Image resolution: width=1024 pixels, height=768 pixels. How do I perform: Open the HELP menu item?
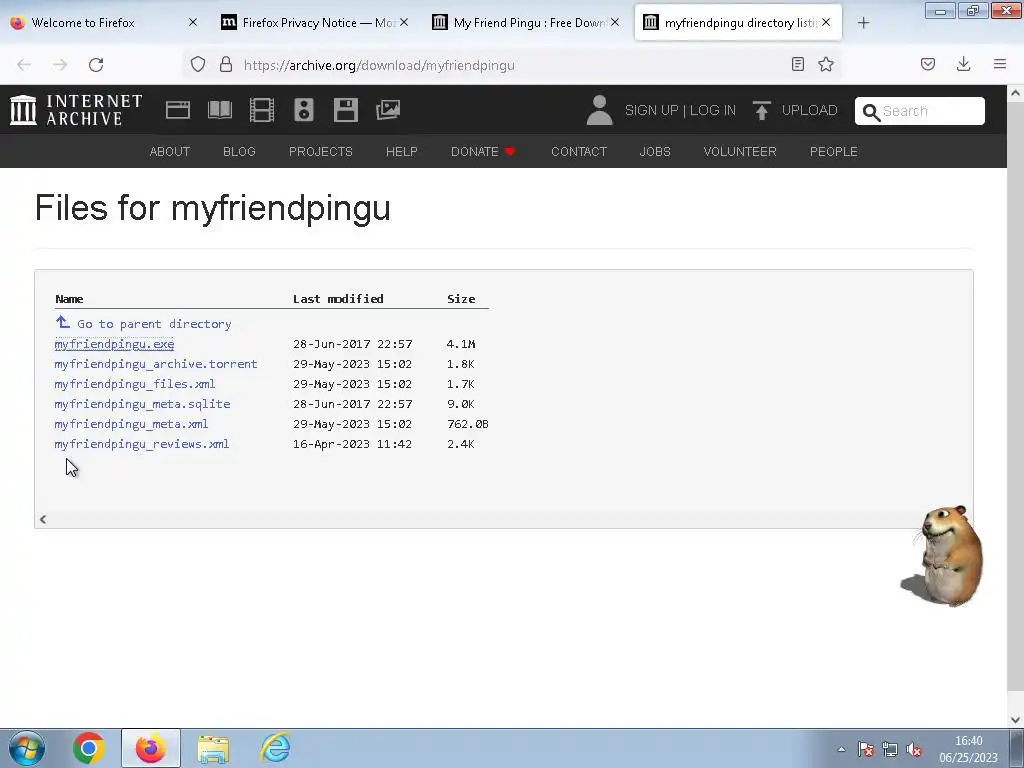pos(402,152)
